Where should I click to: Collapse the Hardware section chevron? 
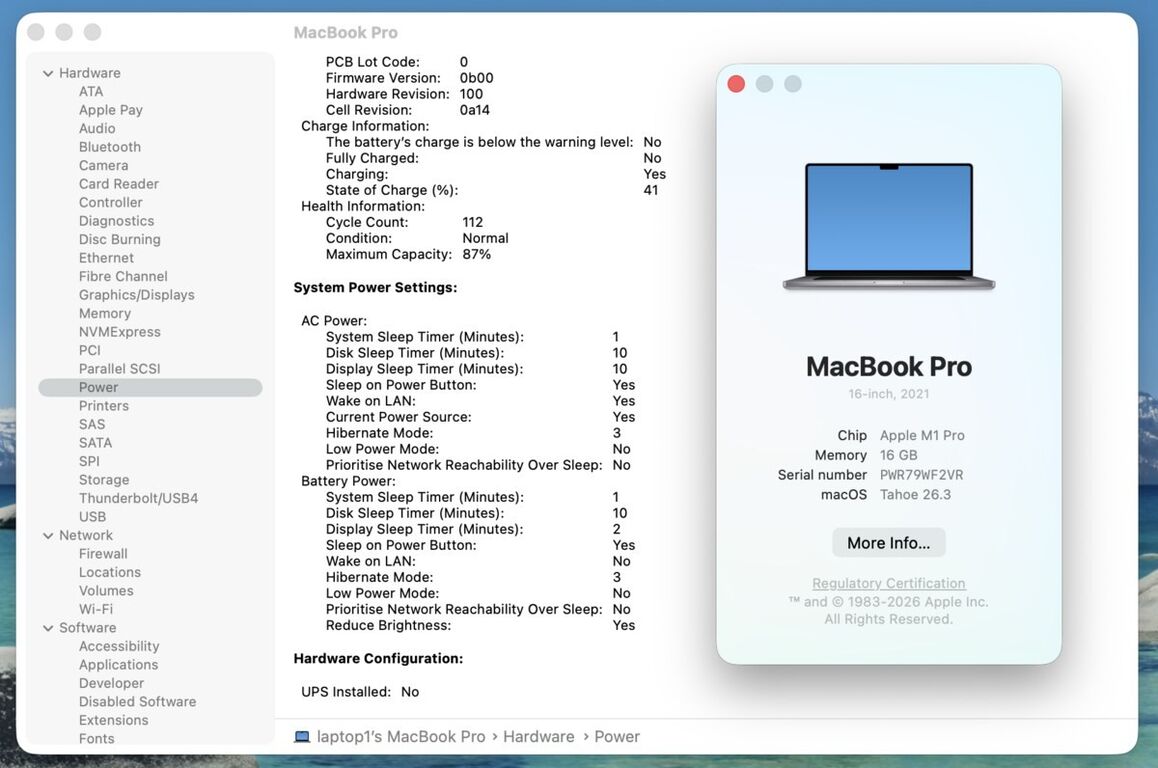(x=48, y=73)
